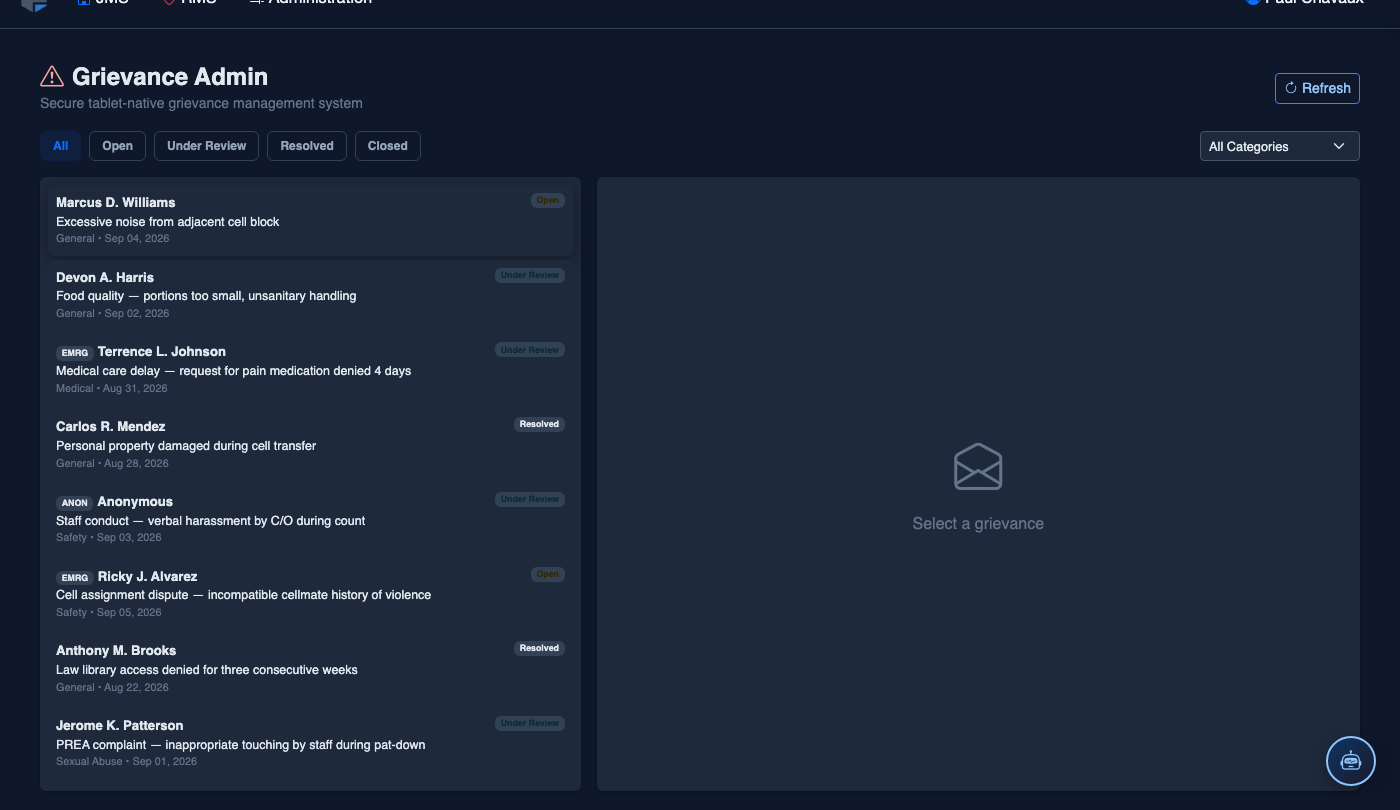View Jerome K. Patterson's PREA complaint
The width and height of the screenshot is (1400, 810).
(x=310, y=743)
